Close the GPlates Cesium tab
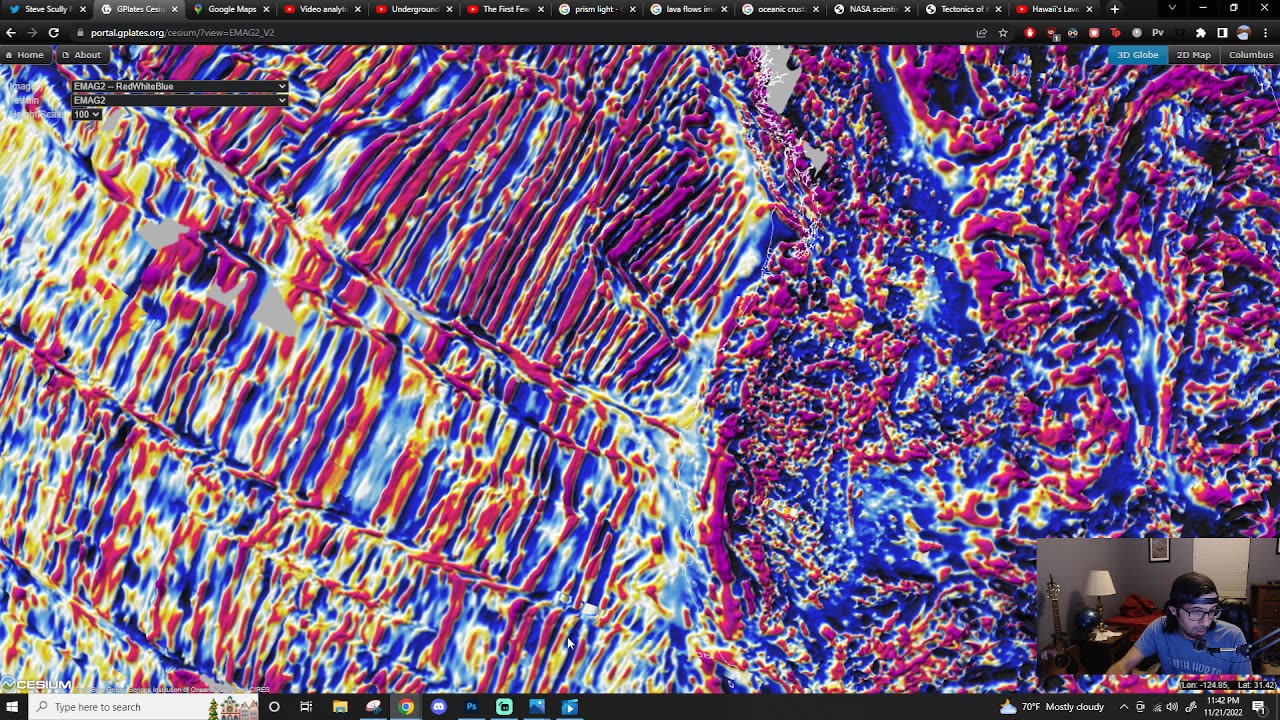1280x720 pixels. [x=175, y=9]
